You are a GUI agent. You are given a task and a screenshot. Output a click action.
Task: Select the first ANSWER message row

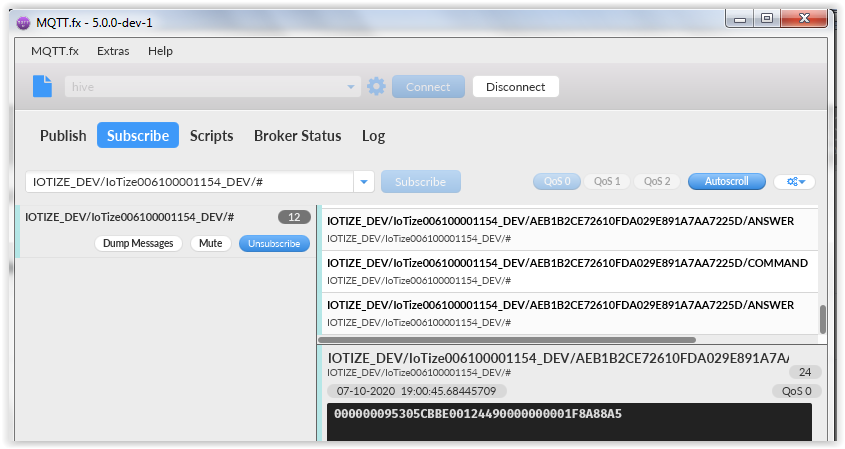pos(570,229)
